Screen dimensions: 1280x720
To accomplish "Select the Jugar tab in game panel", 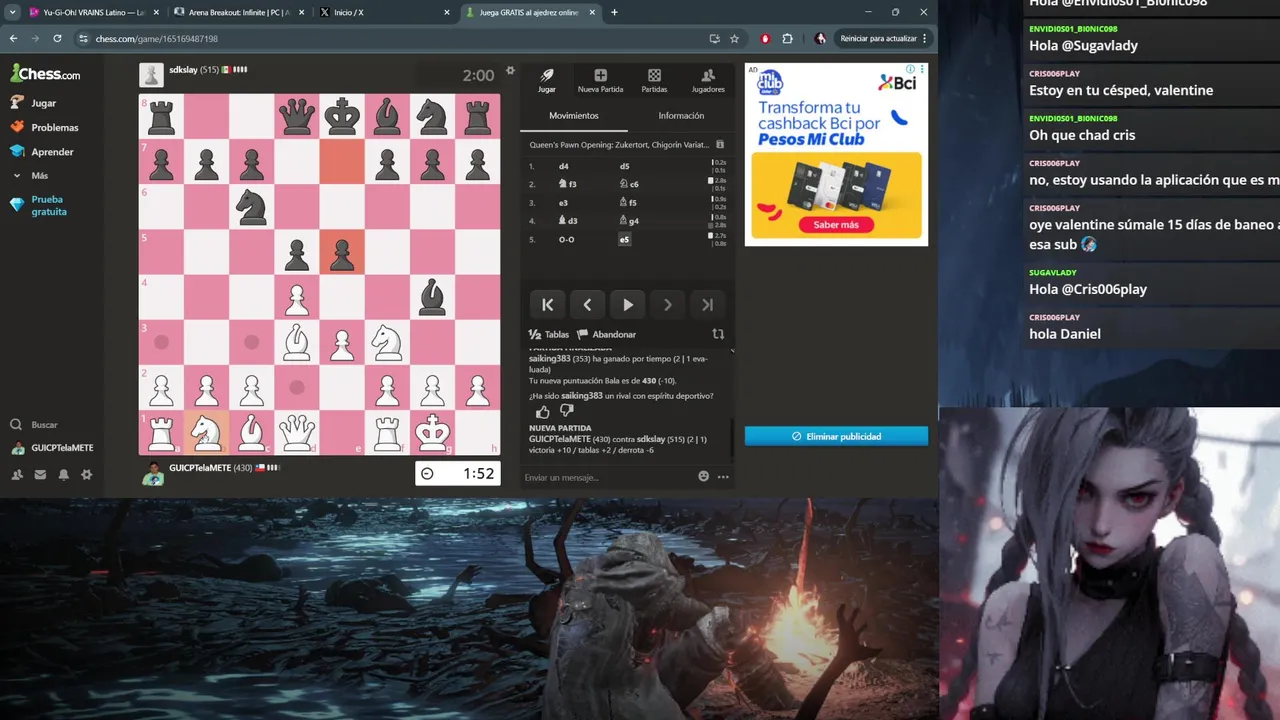I will [547, 81].
